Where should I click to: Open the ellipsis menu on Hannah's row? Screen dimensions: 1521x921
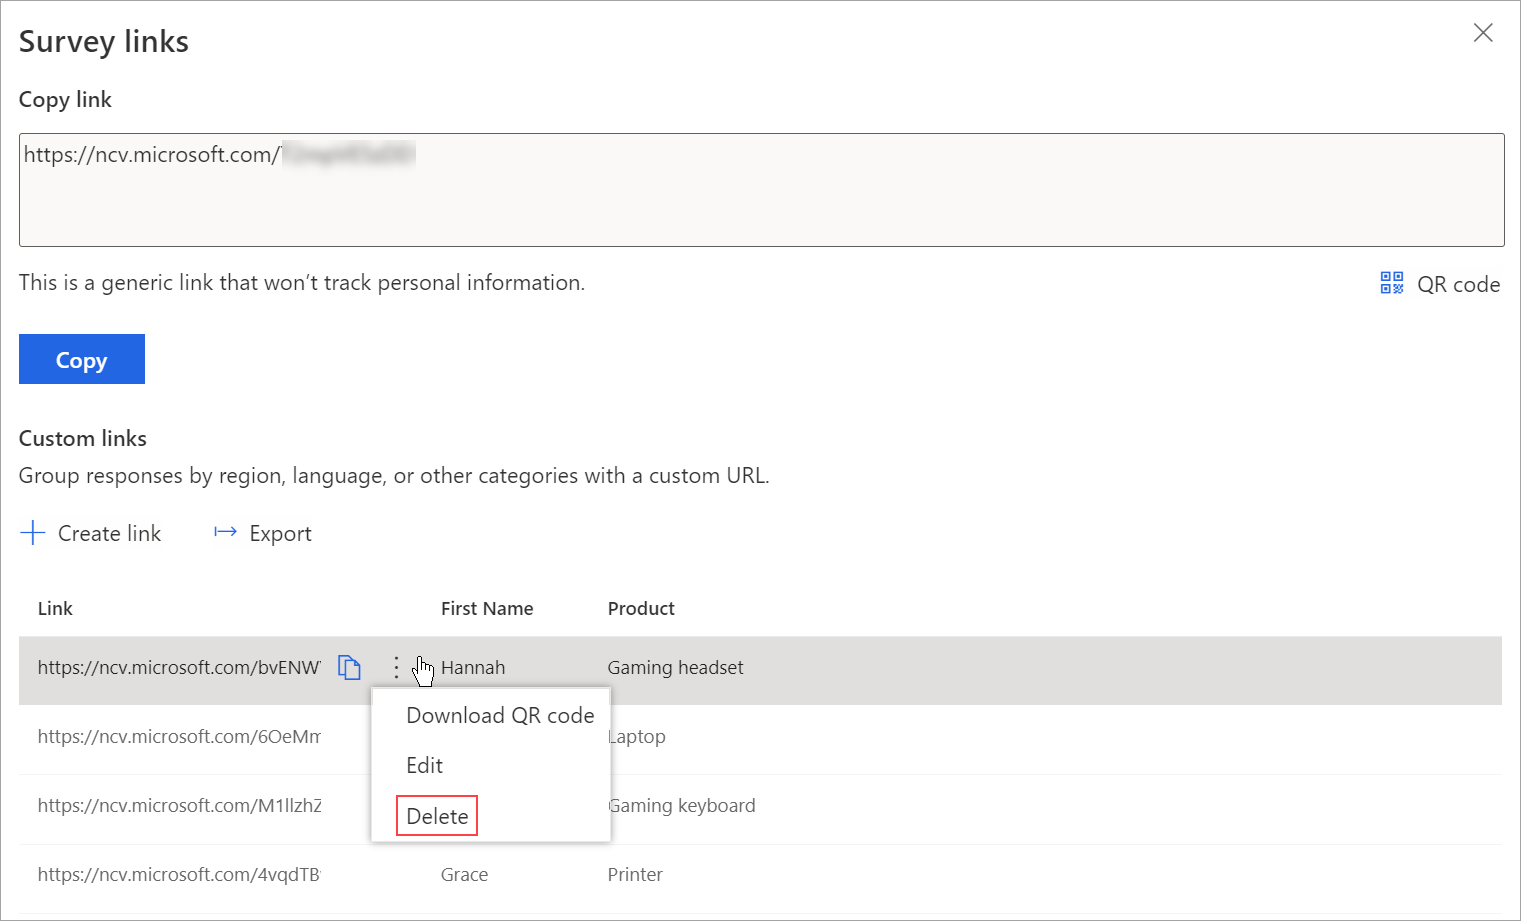pos(396,666)
